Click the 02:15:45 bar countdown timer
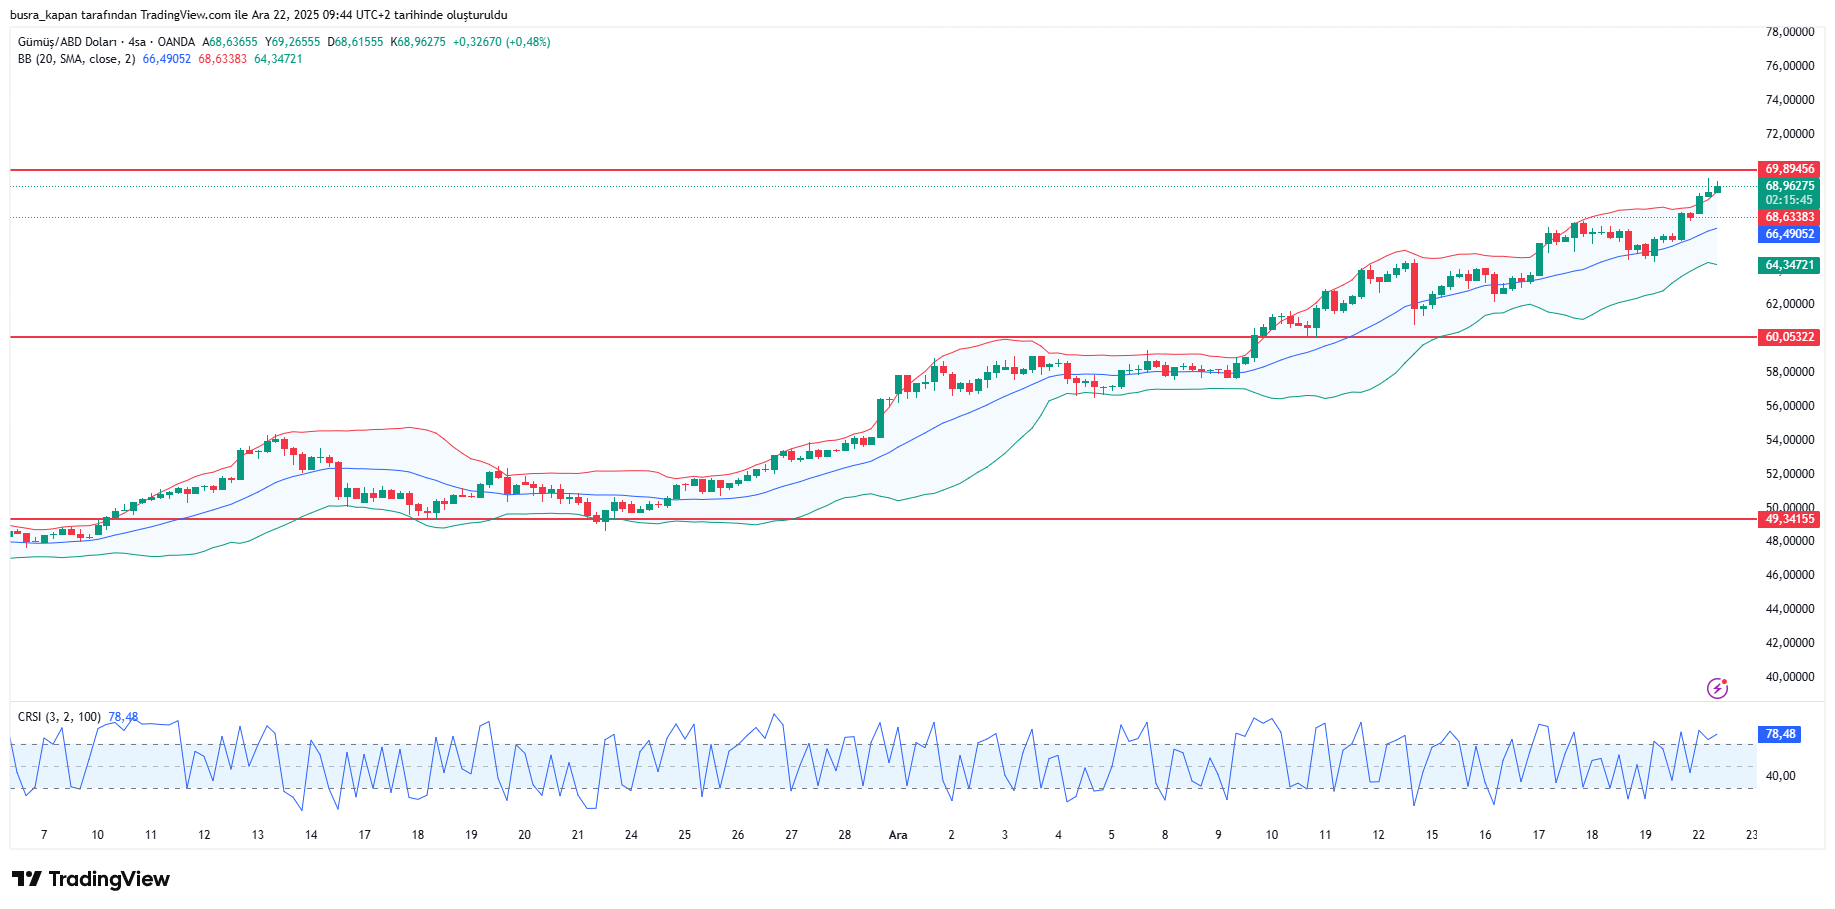This screenshot has height=909, width=1835. (1788, 200)
